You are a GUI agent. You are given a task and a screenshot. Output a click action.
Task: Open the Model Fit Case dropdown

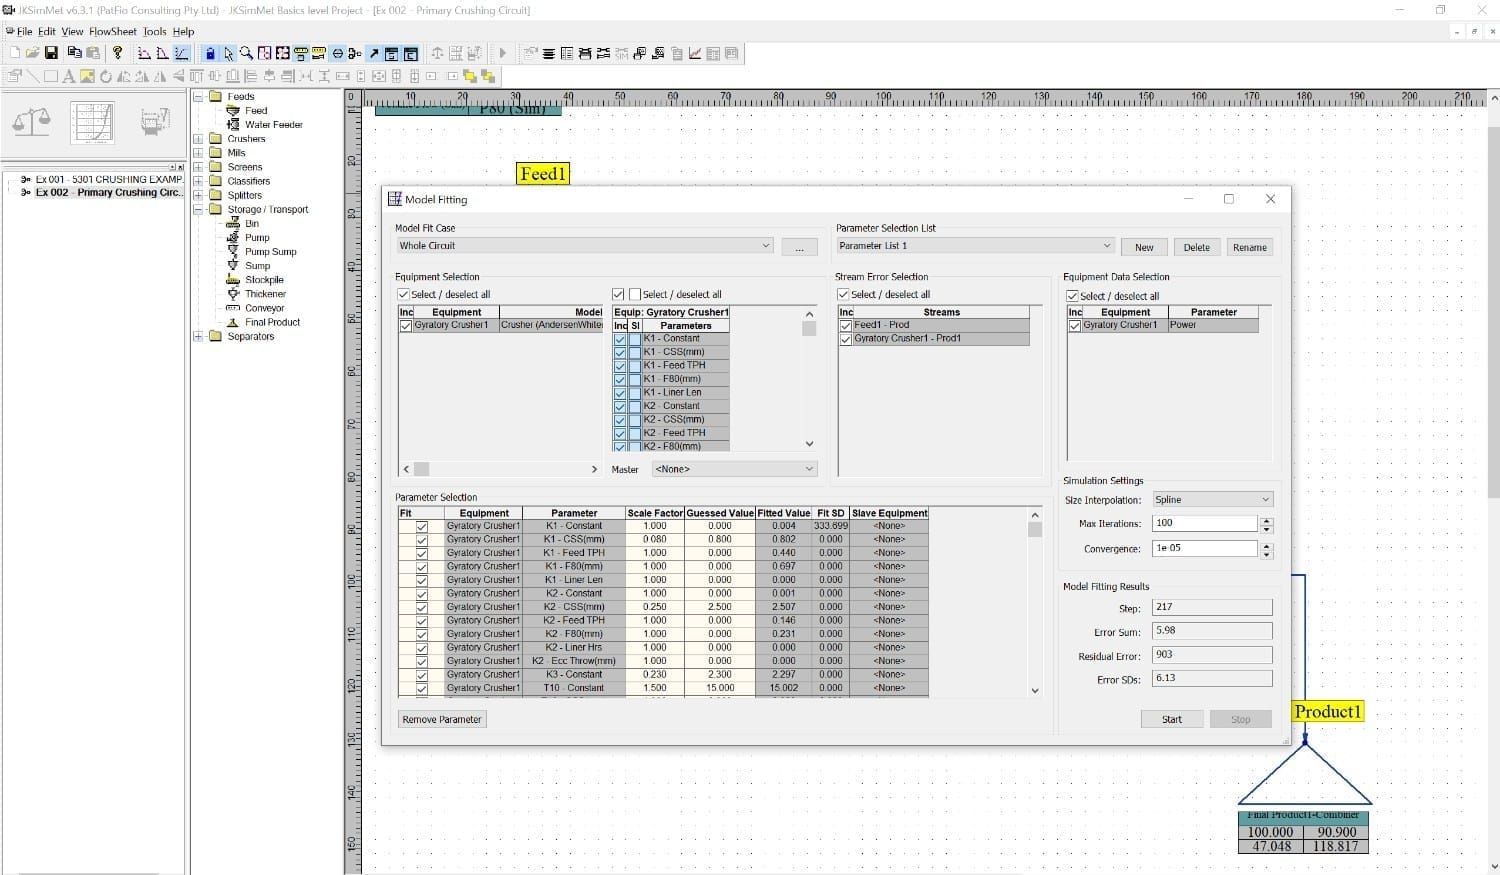[765, 246]
